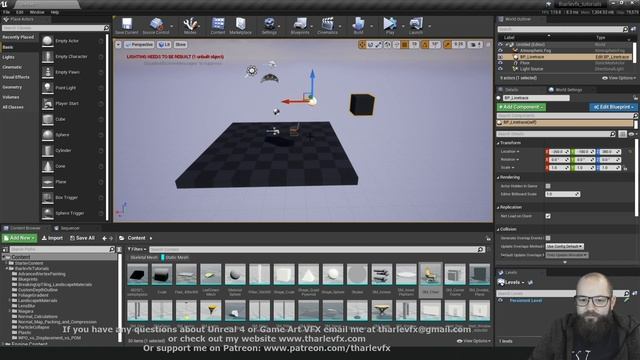Click the Save All button
640x360 pixels.
tap(82, 238)
